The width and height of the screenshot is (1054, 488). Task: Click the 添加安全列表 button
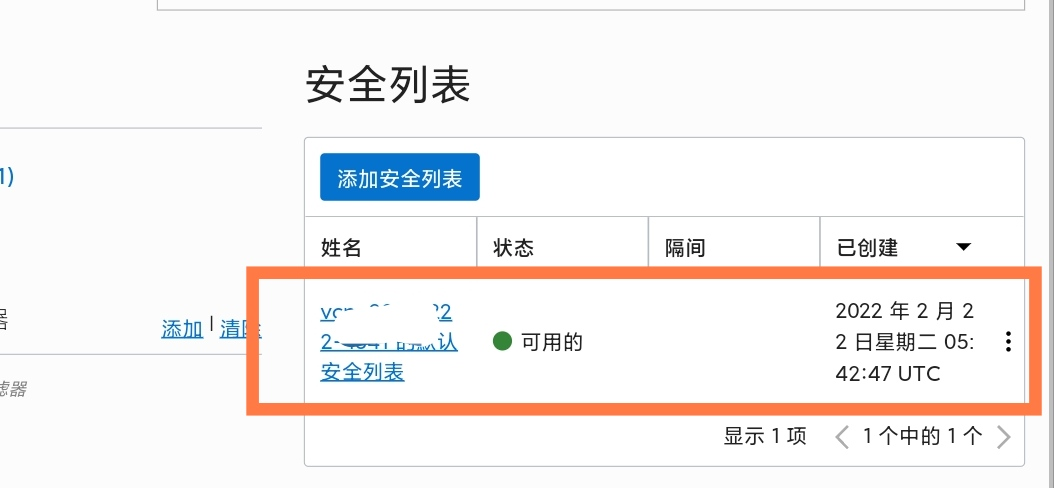pyautogui.click(x=400, y=179)
